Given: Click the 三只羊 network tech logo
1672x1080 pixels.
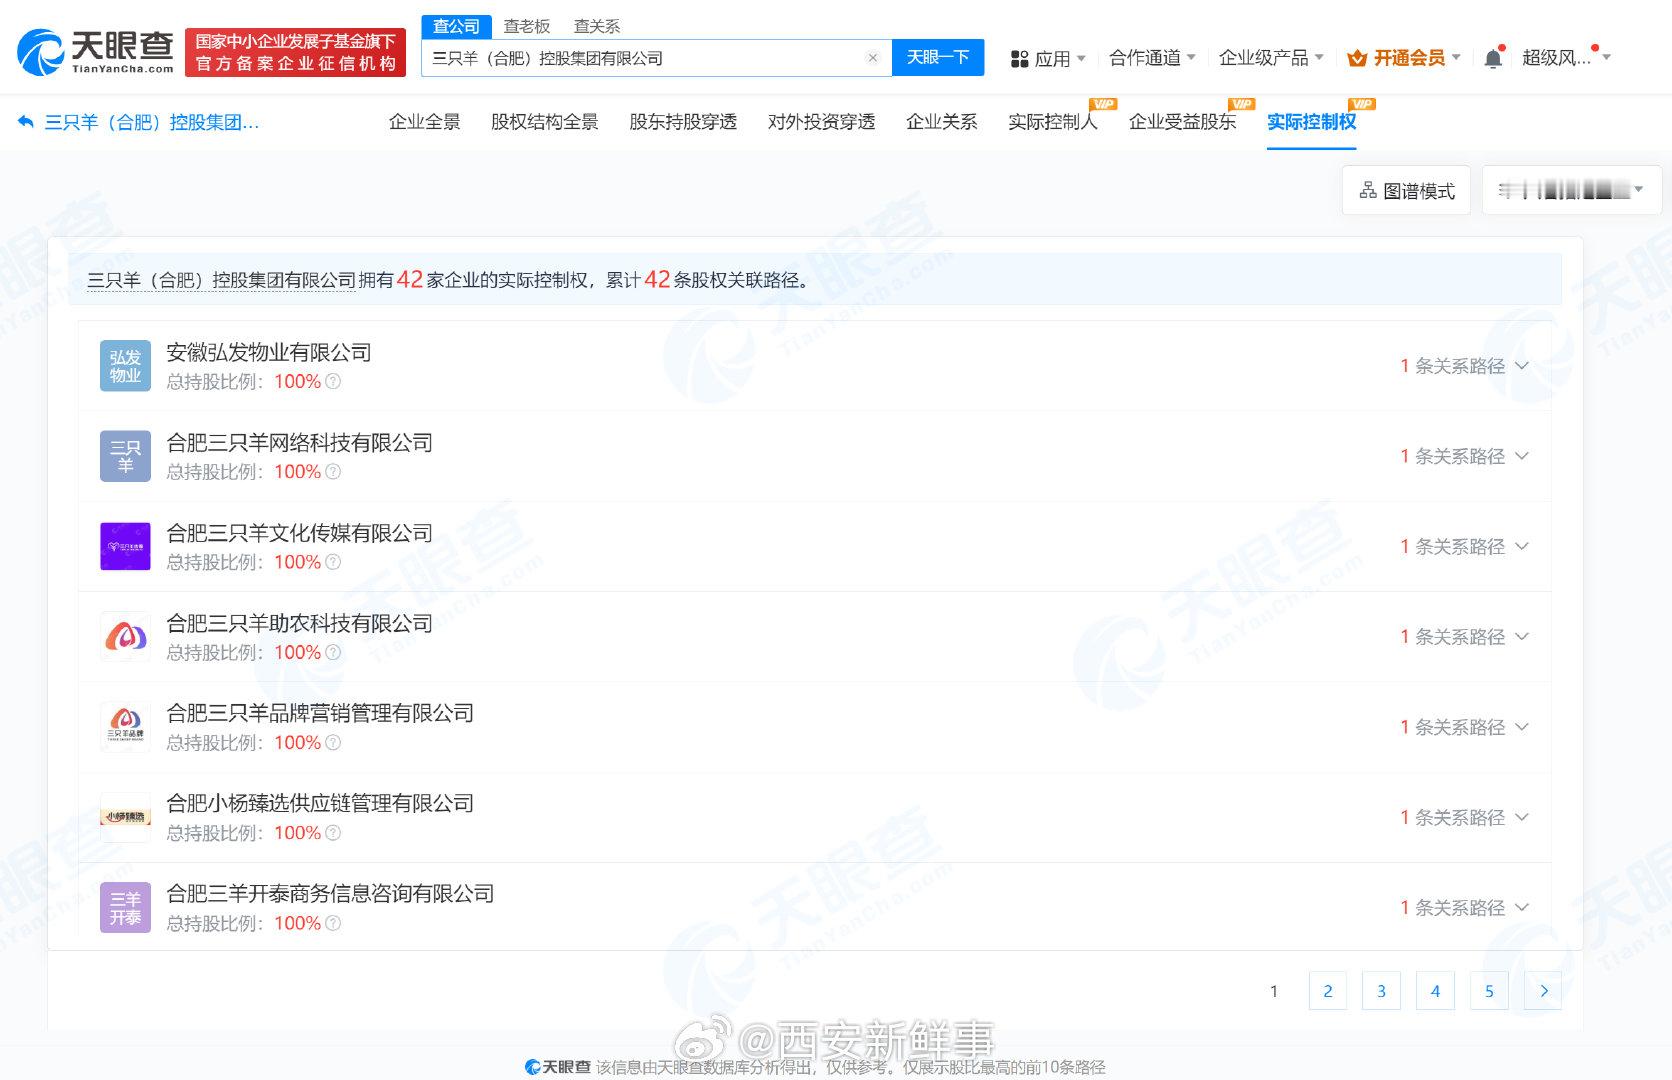Looking at the screenshot, I should [x=125, y=456].
